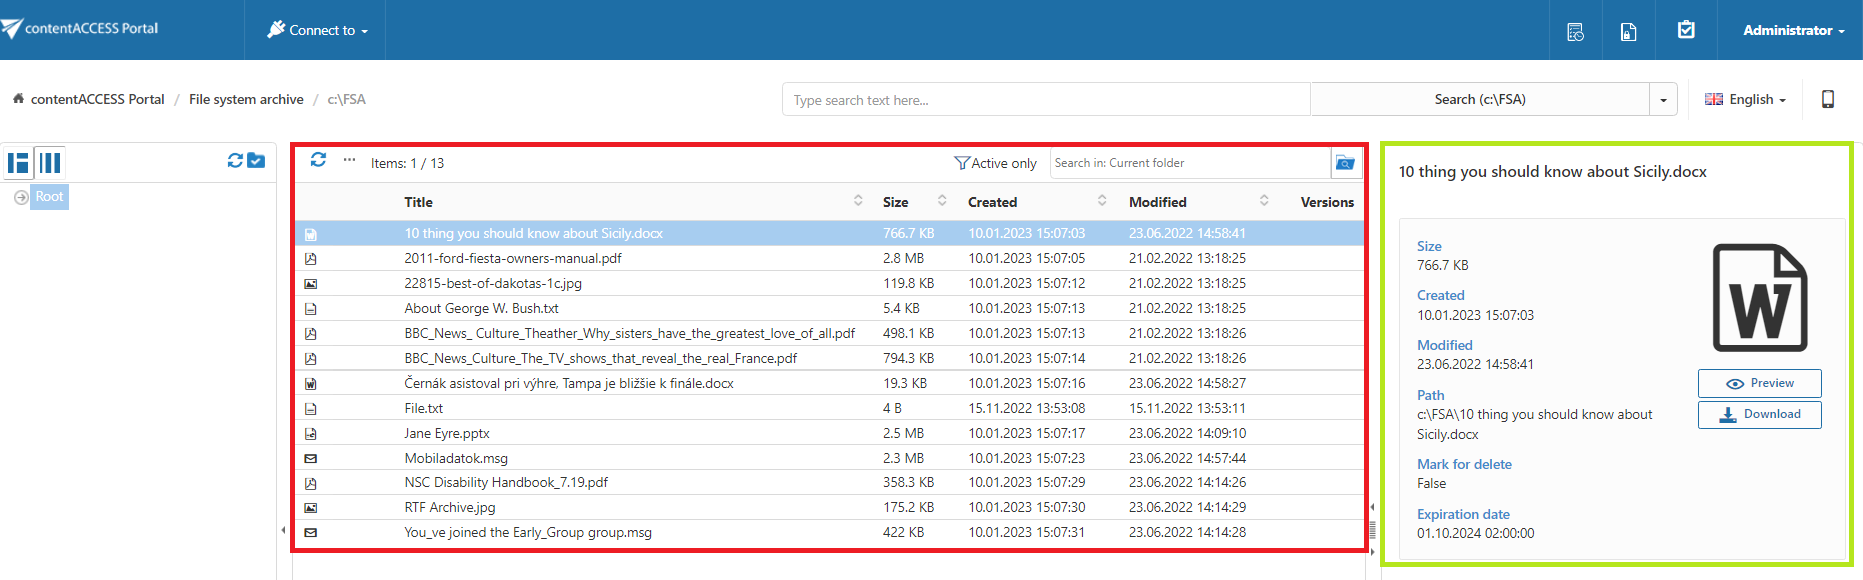Refresh the folder tree pane
The width and height of the screenshot is (1863, 580).
click(235, 160)
